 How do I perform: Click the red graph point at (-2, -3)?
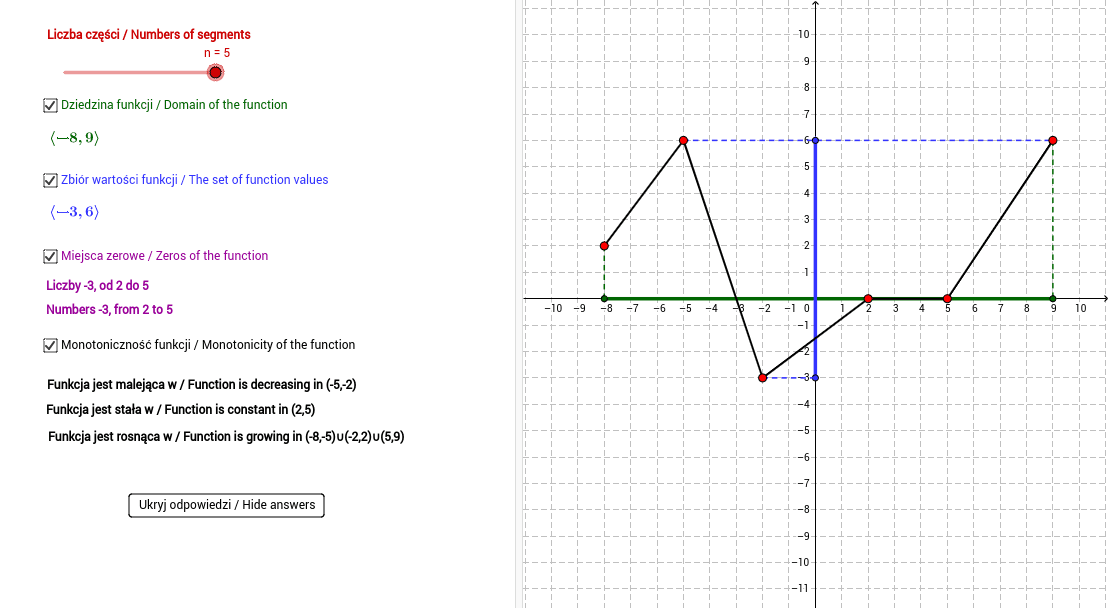(762, 378)
